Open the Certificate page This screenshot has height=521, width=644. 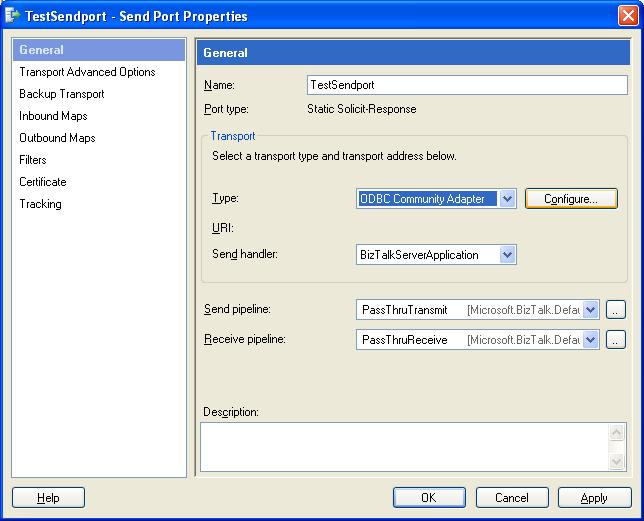click(43, 182)
